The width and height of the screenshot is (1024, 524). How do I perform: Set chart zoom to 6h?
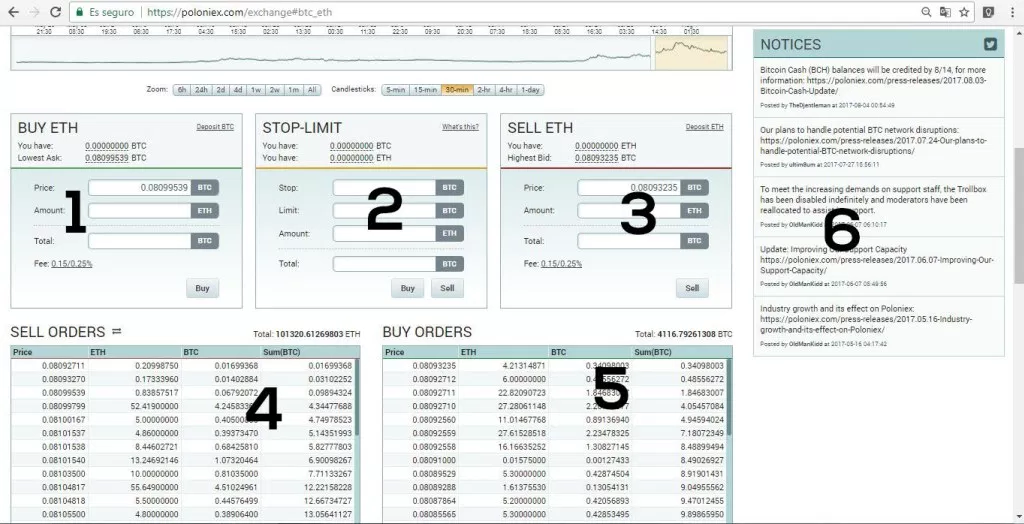click(182, 90)
